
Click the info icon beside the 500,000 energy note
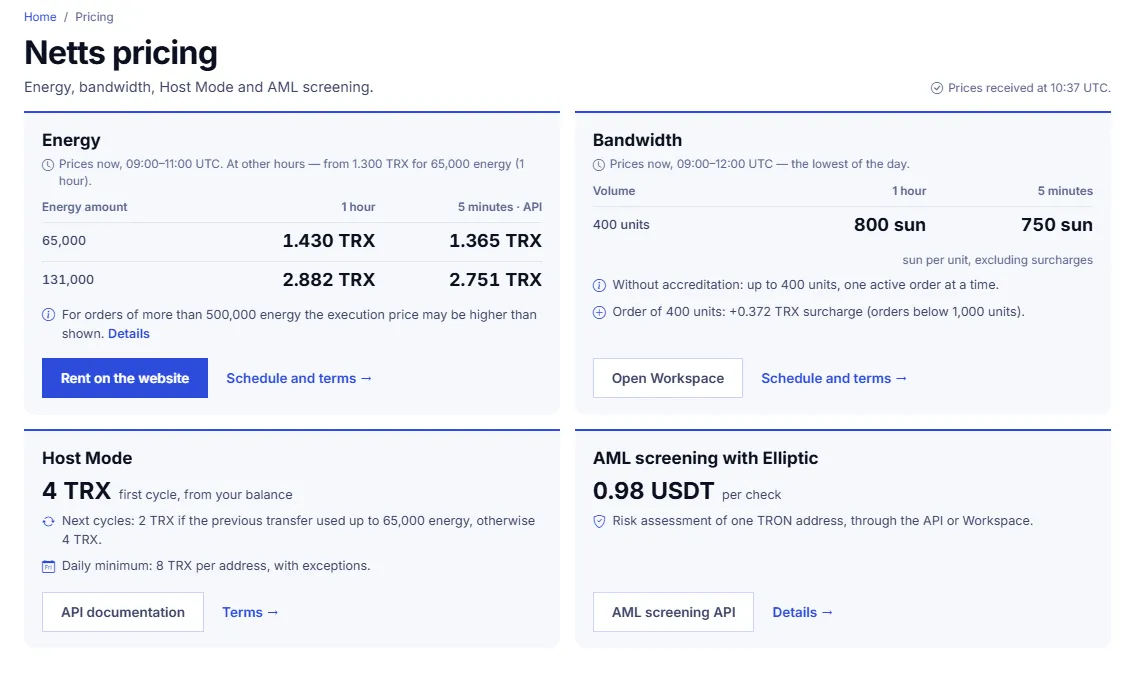(48, 315)
